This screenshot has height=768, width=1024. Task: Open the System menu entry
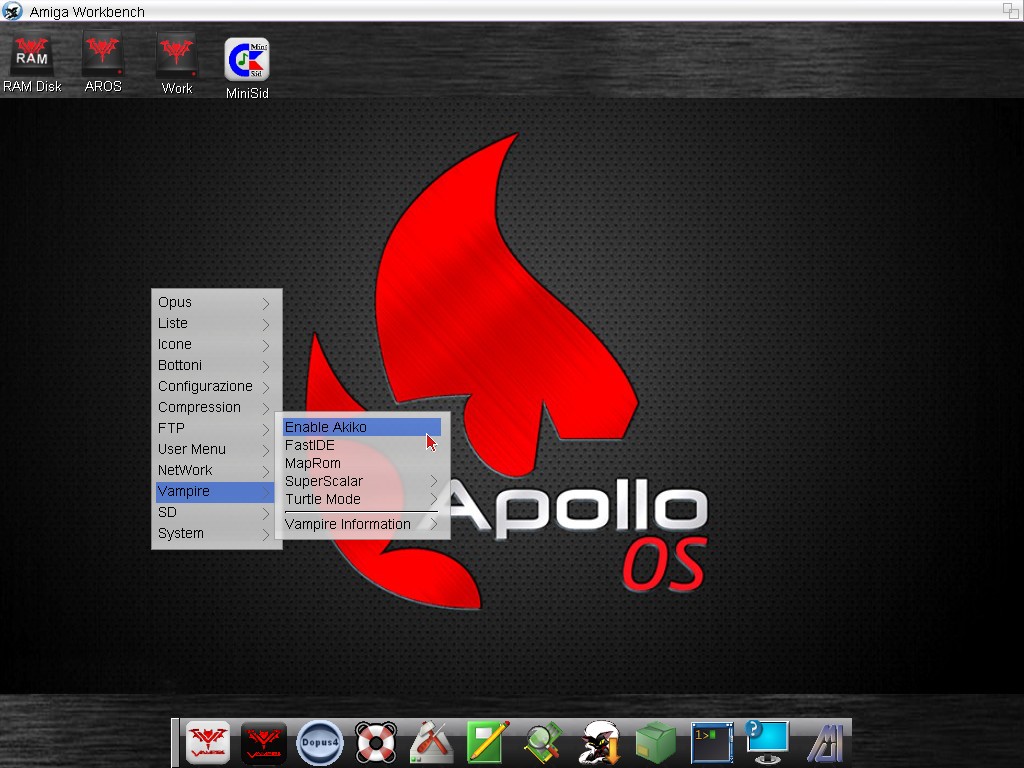click(215, 533)
